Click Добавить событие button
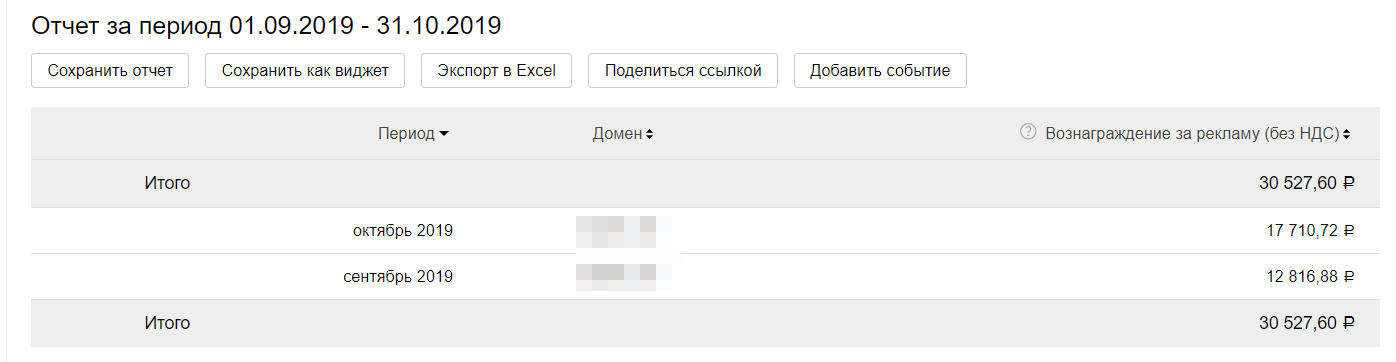This screenshot has height=362, width=1396. tap(880, 71)
